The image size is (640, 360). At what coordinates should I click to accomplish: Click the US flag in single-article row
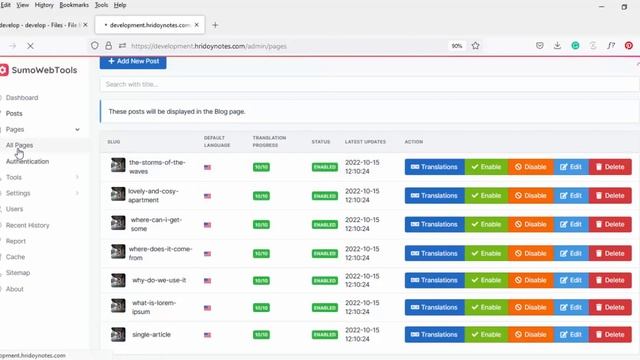pos(207,335)
